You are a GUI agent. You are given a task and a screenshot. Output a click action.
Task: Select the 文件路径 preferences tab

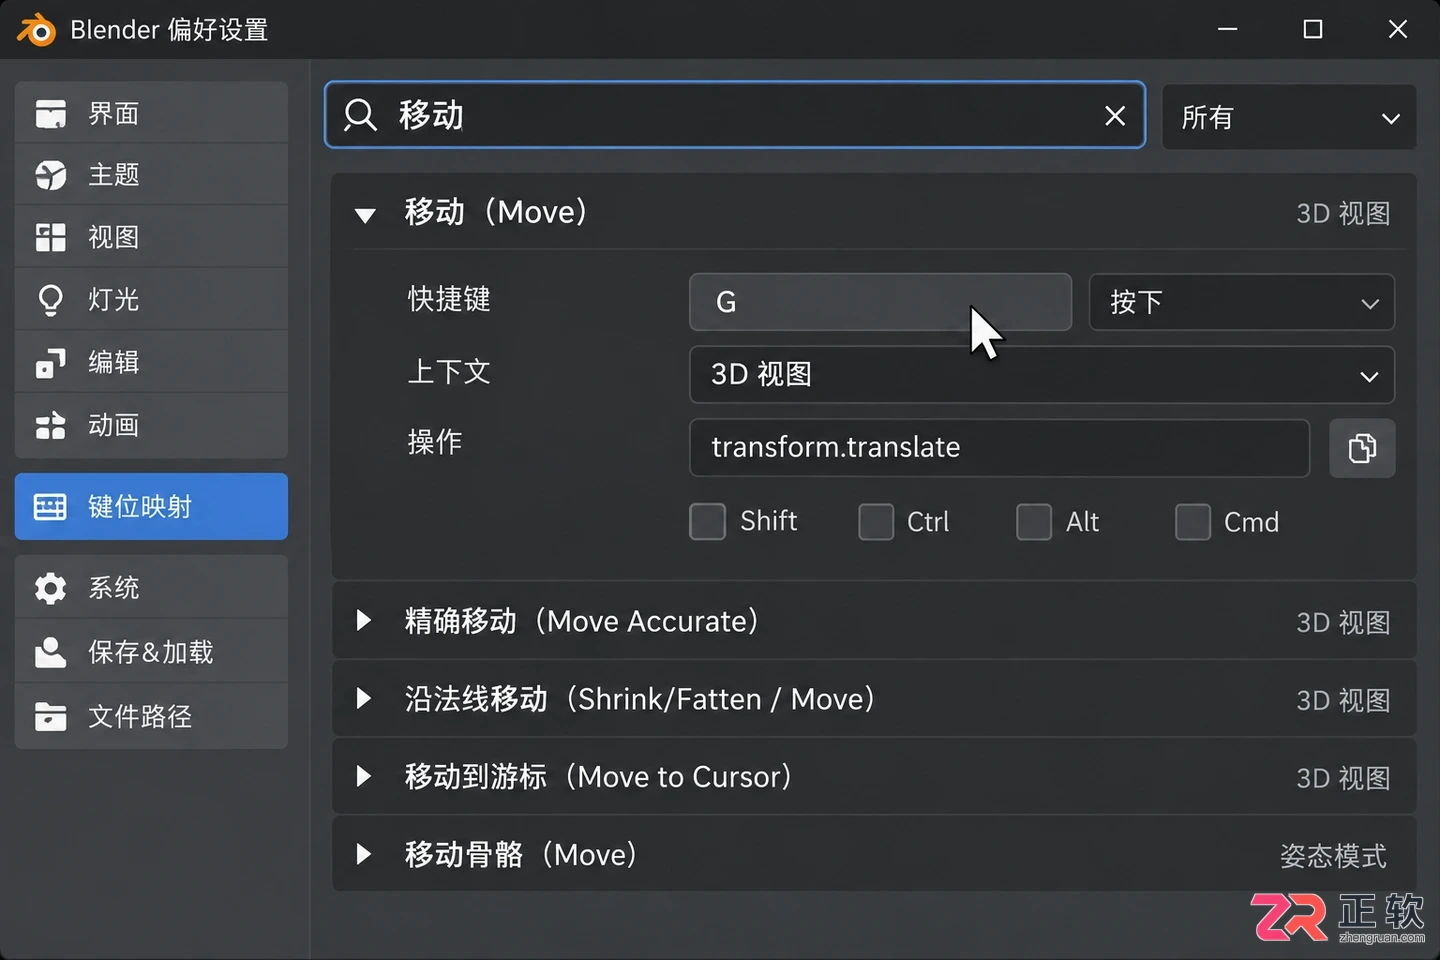pos(151,716)
